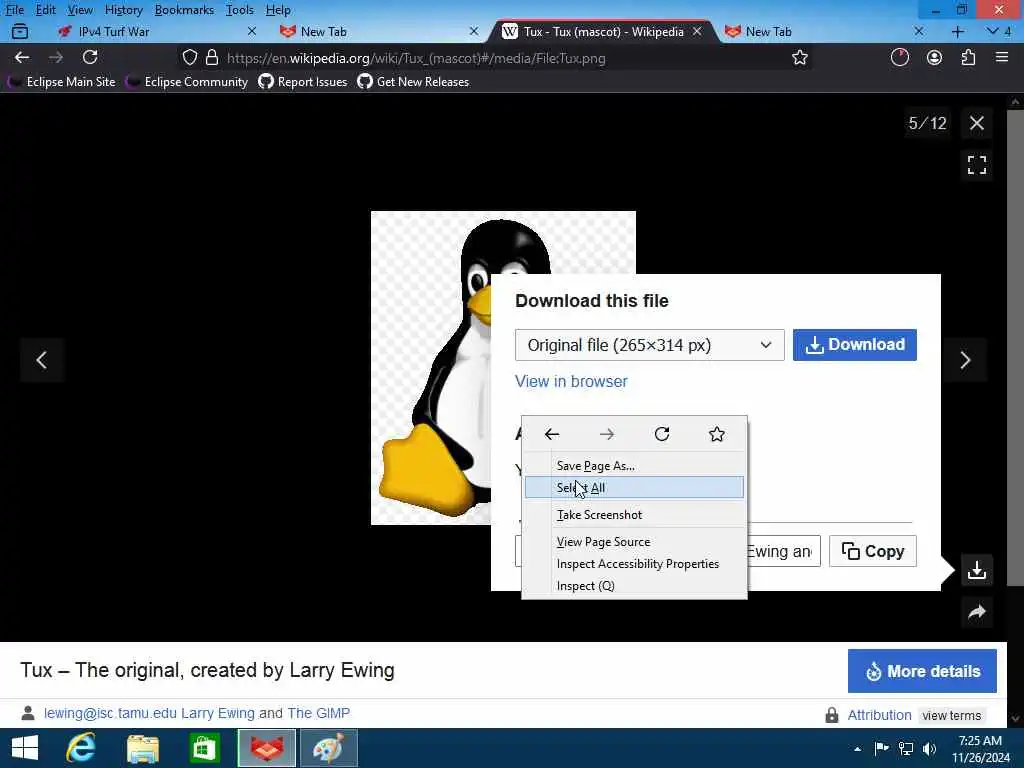This screenshot has width=1024, height=768.
Task: Open the file size dropdown Original file
Action: coord(649,345)
